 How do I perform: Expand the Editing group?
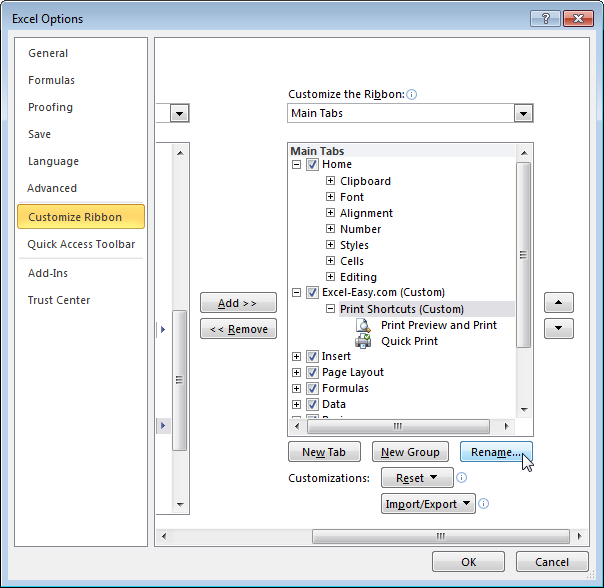(330, 277)
